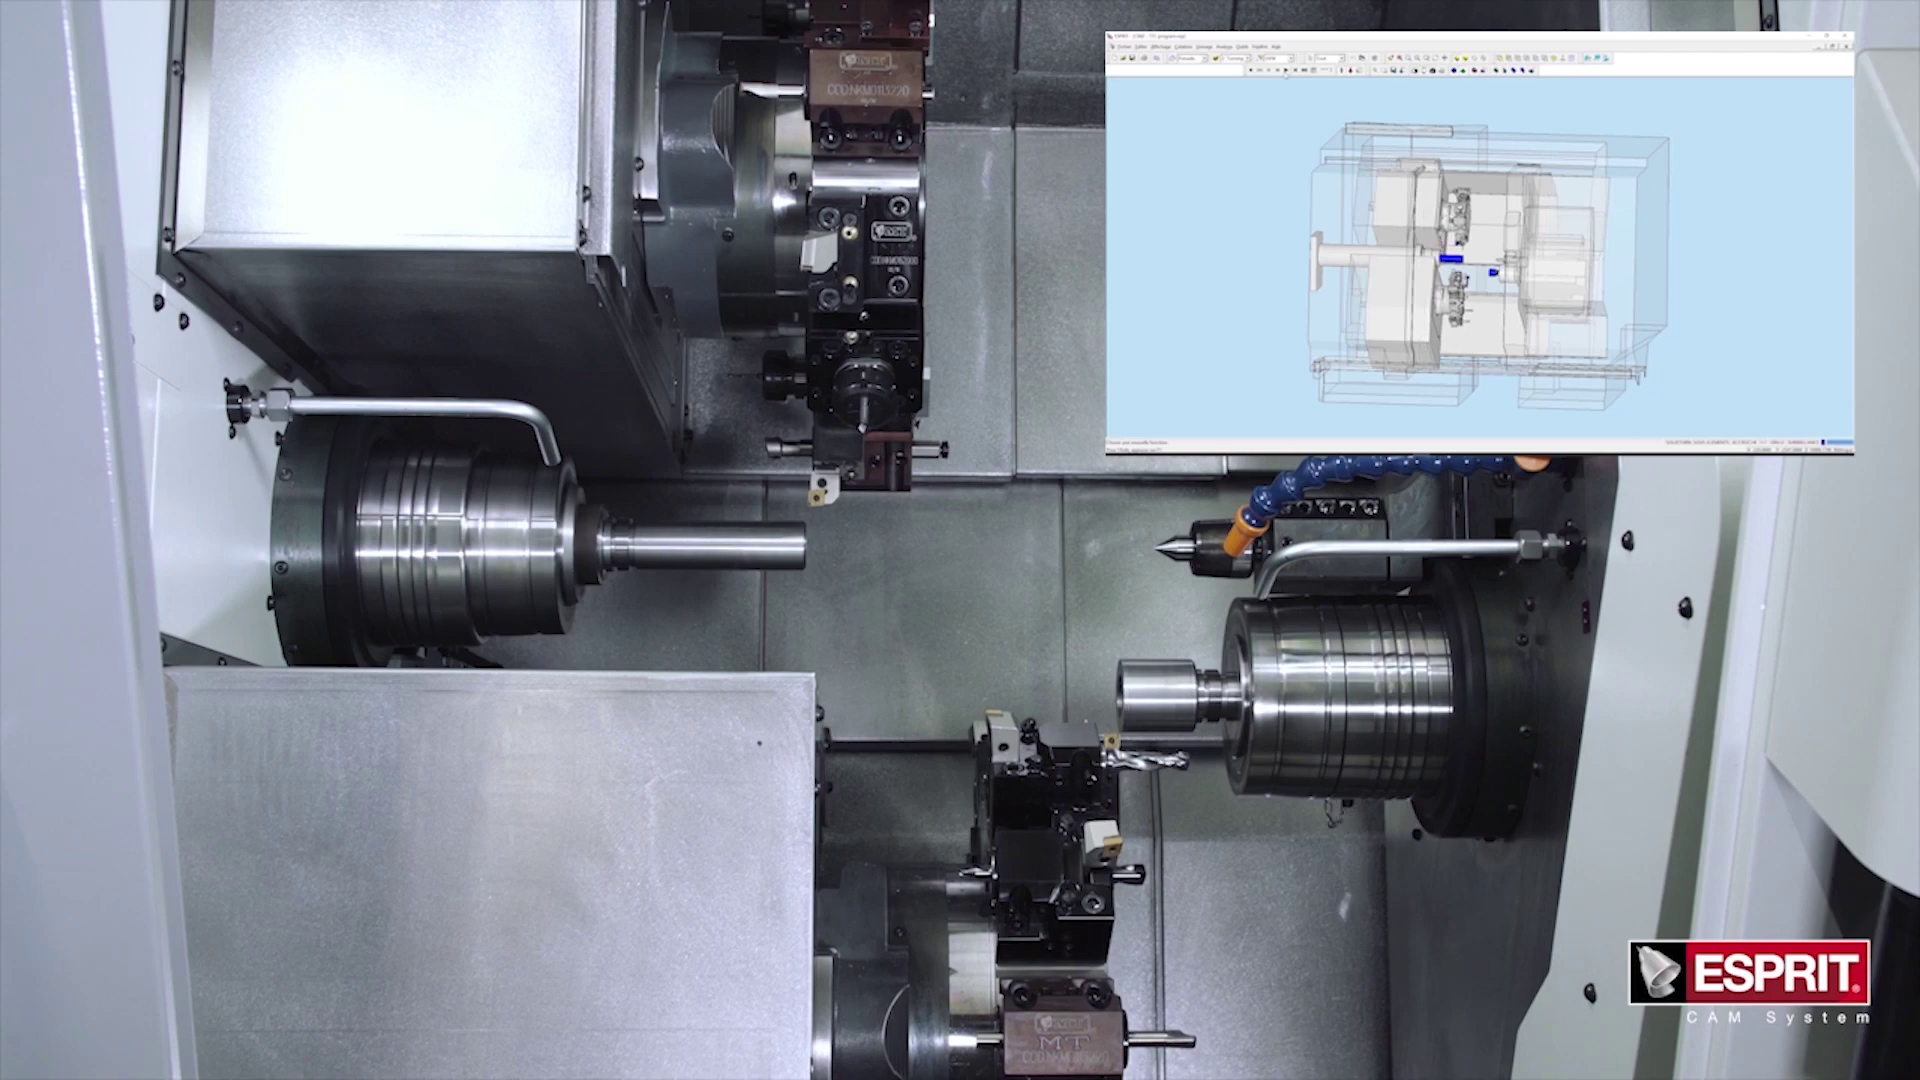
Task: Toggle ACCROCHE snap in status bar
Action: pyautogui.click(x=1744, y=442)
